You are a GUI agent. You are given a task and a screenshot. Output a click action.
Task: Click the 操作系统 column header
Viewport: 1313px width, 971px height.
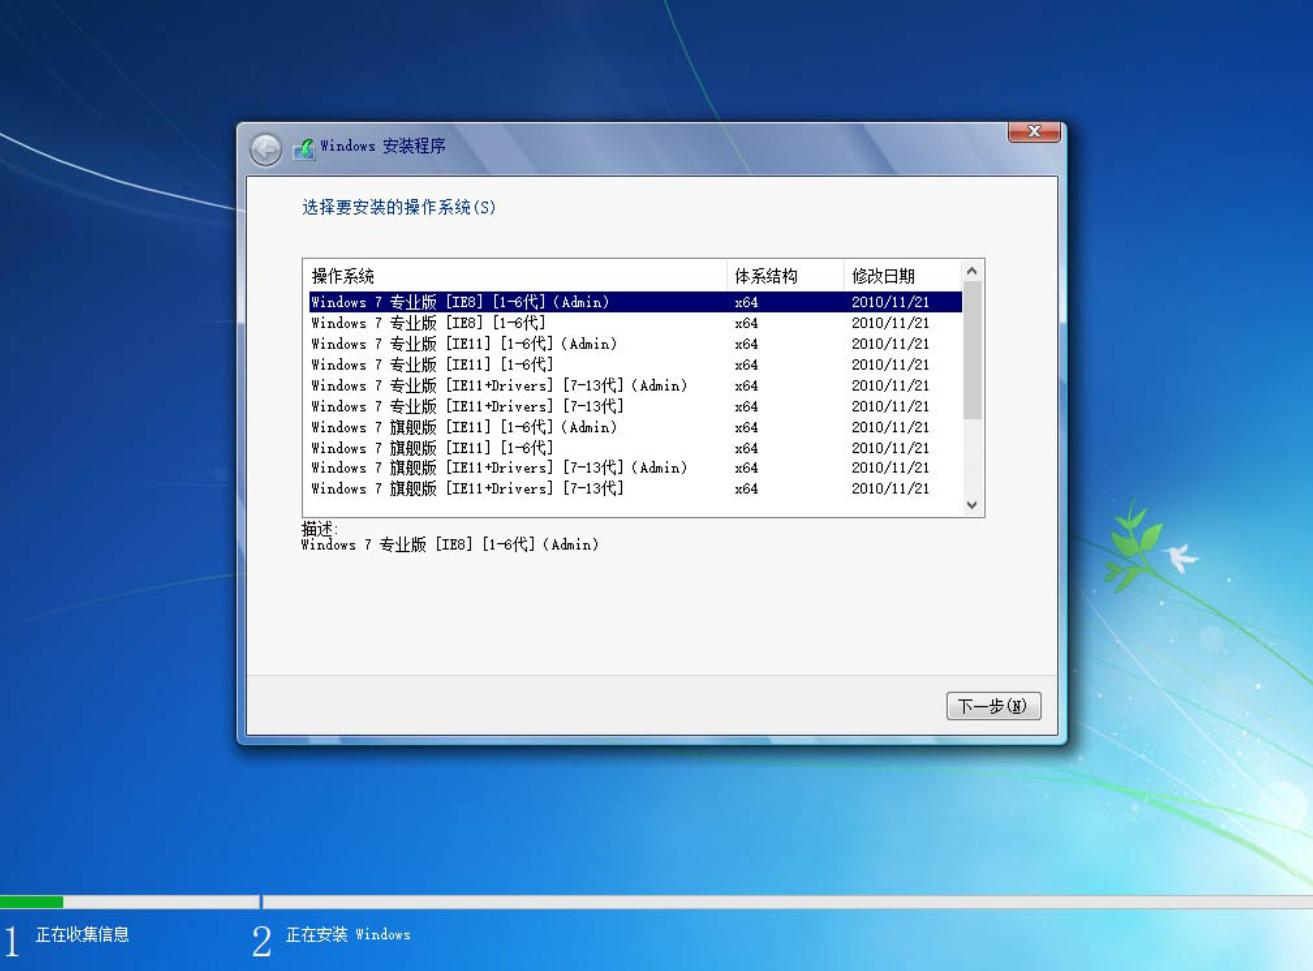[x=516, y=276]
